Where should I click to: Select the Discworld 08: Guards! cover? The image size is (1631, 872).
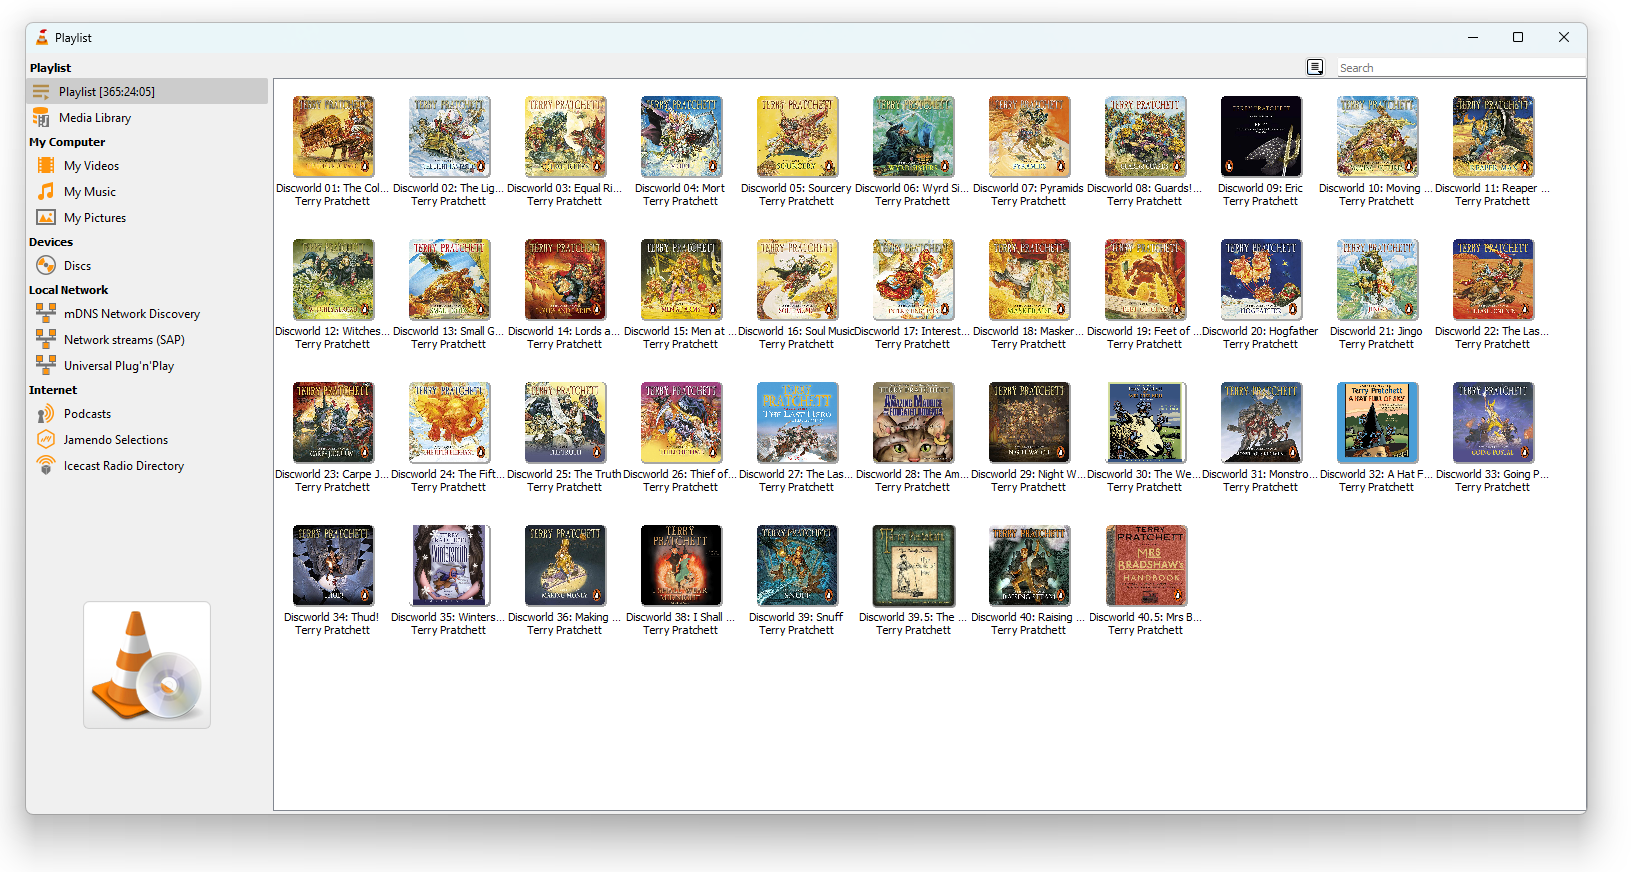click(1145, 137)
